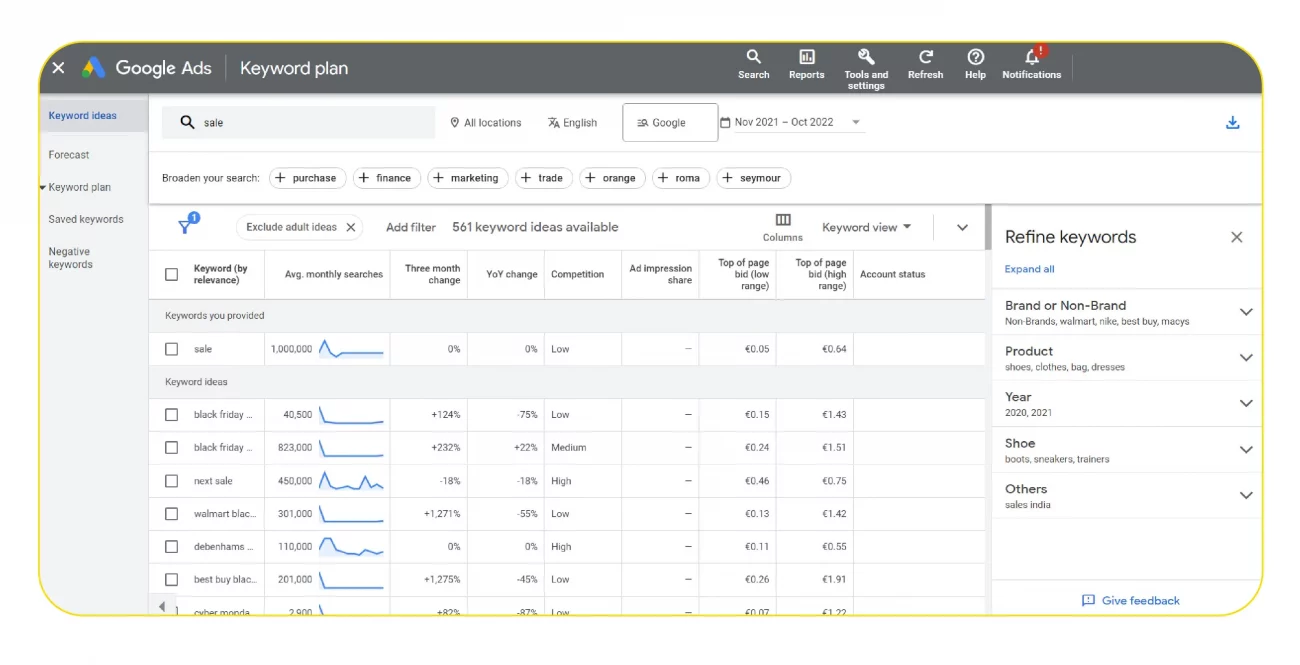Expand the Shoe refine section
1300x665 pixels.
click(x=1246, y=450)
